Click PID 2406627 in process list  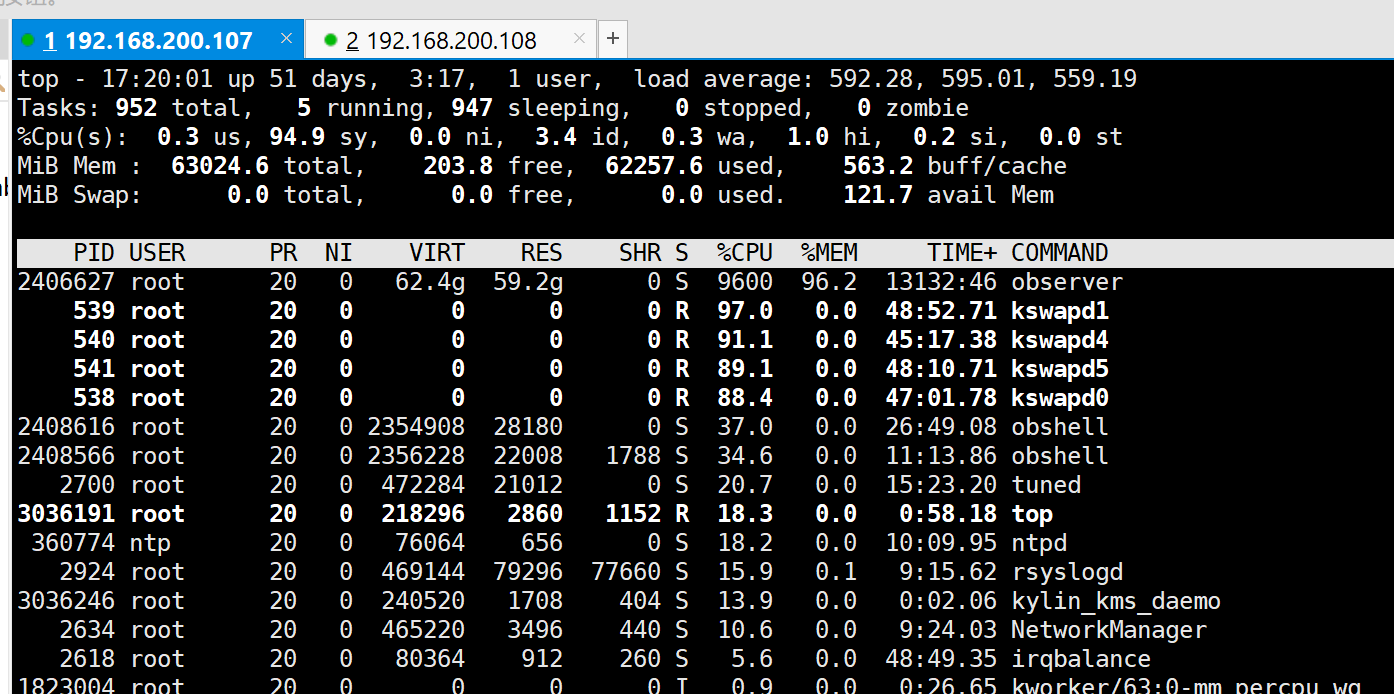(x=66, y=282)
